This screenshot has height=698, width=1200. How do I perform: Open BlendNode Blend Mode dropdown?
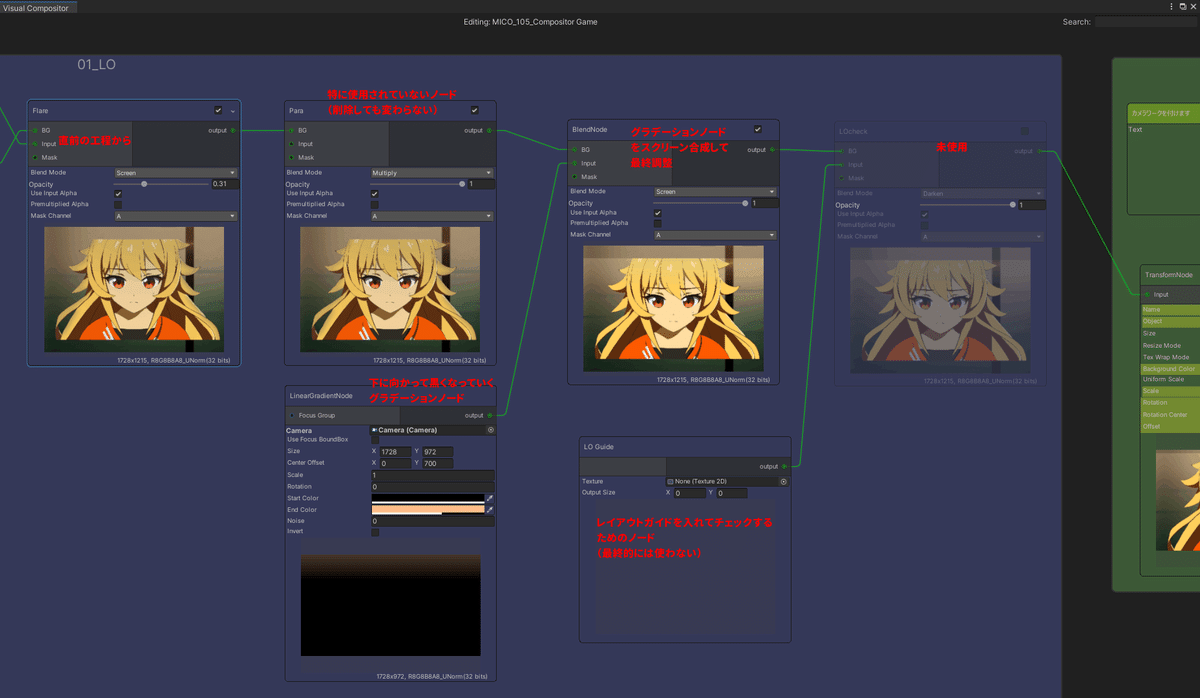click(715, 191)
